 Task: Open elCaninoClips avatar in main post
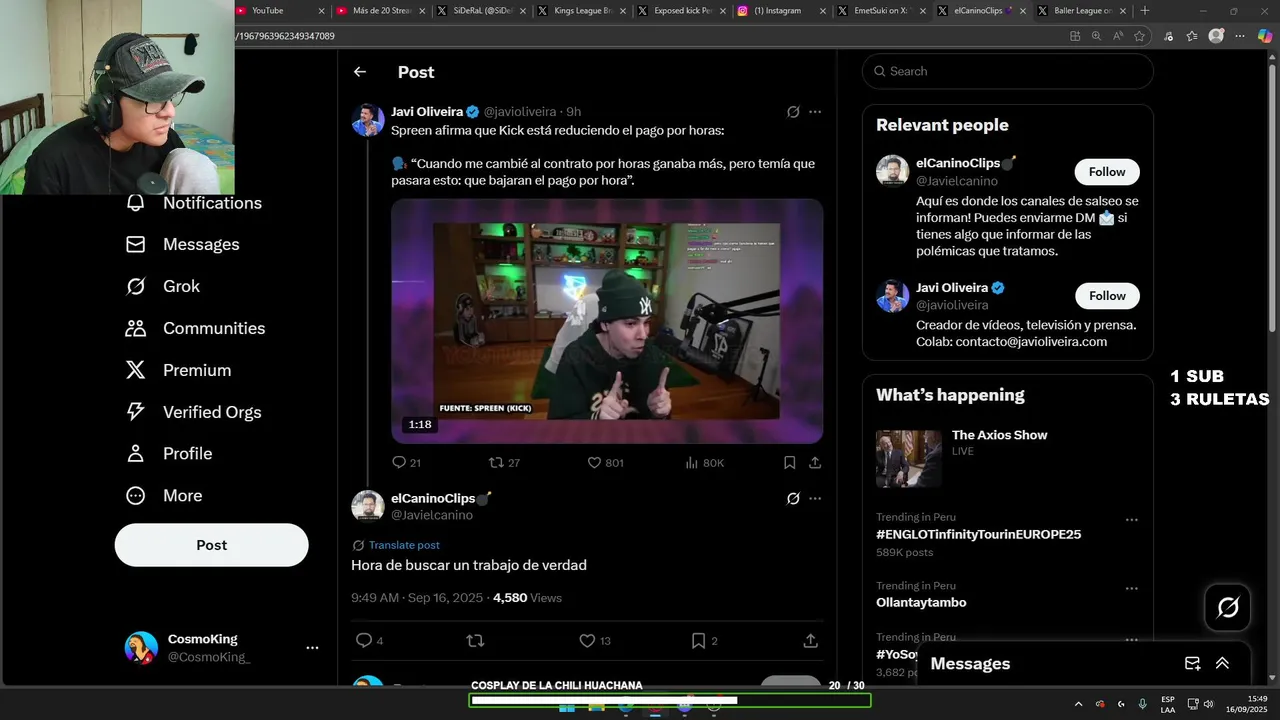coord(368,506)
